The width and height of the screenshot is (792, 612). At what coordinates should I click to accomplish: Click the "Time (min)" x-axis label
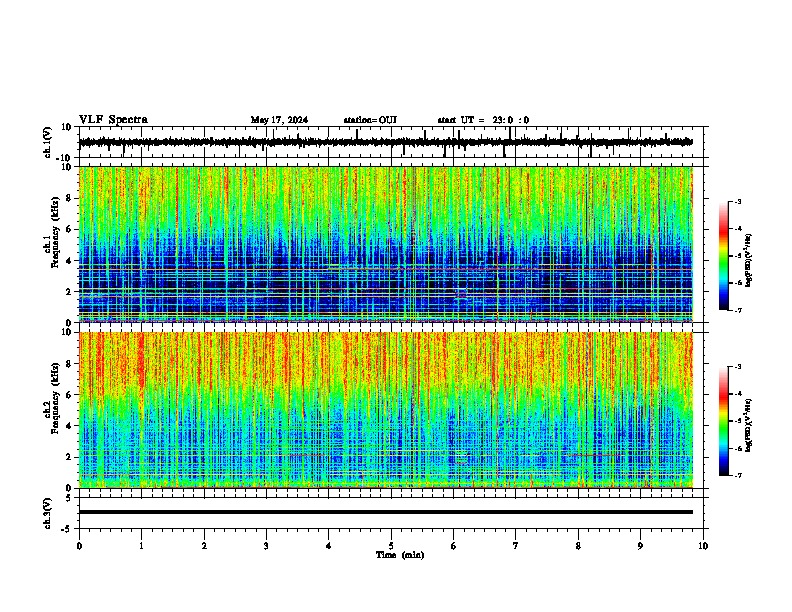click(400, 555)
